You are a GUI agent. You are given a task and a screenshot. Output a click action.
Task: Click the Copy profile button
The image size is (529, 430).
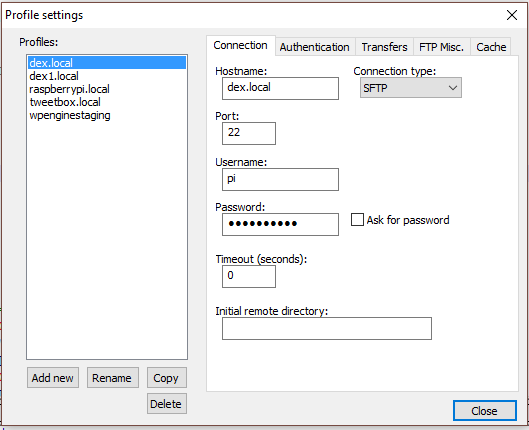coord(167,378)
